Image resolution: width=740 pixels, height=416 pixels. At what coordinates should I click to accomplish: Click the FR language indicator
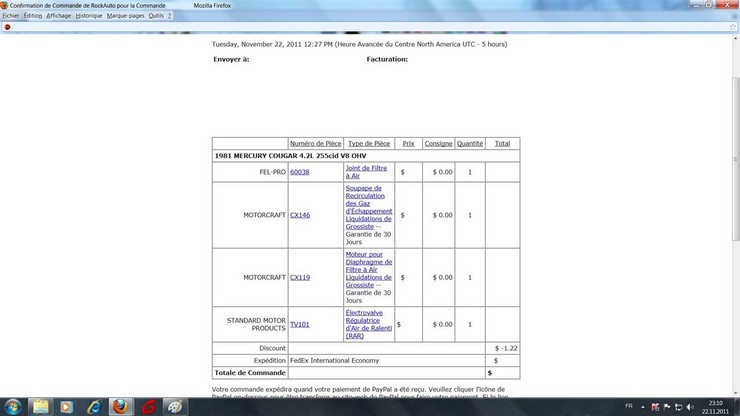629,406
